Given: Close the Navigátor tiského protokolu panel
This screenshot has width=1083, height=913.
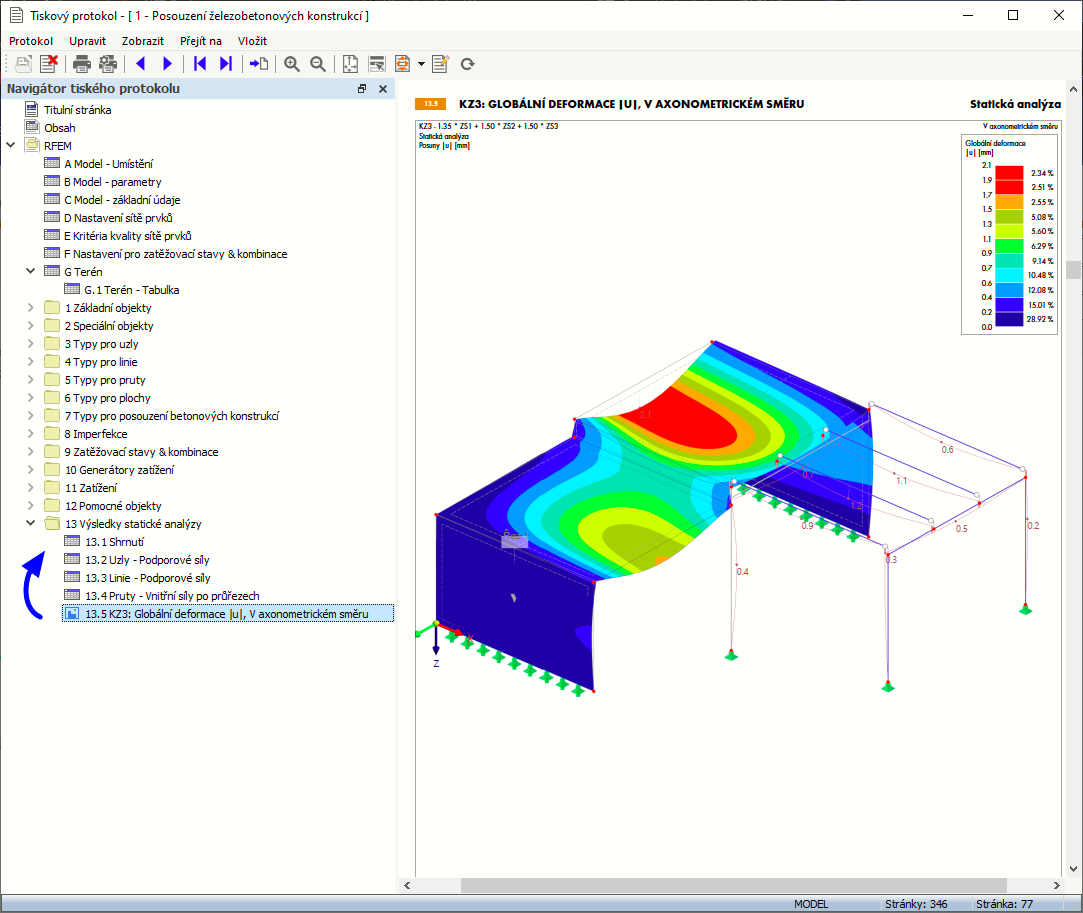Looking at the screenshot, I should pos(383,88).
